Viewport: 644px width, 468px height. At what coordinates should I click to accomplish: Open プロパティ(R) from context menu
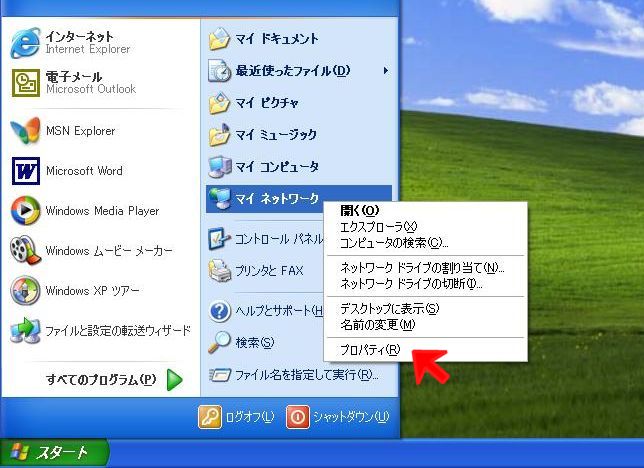coord(370,350)
